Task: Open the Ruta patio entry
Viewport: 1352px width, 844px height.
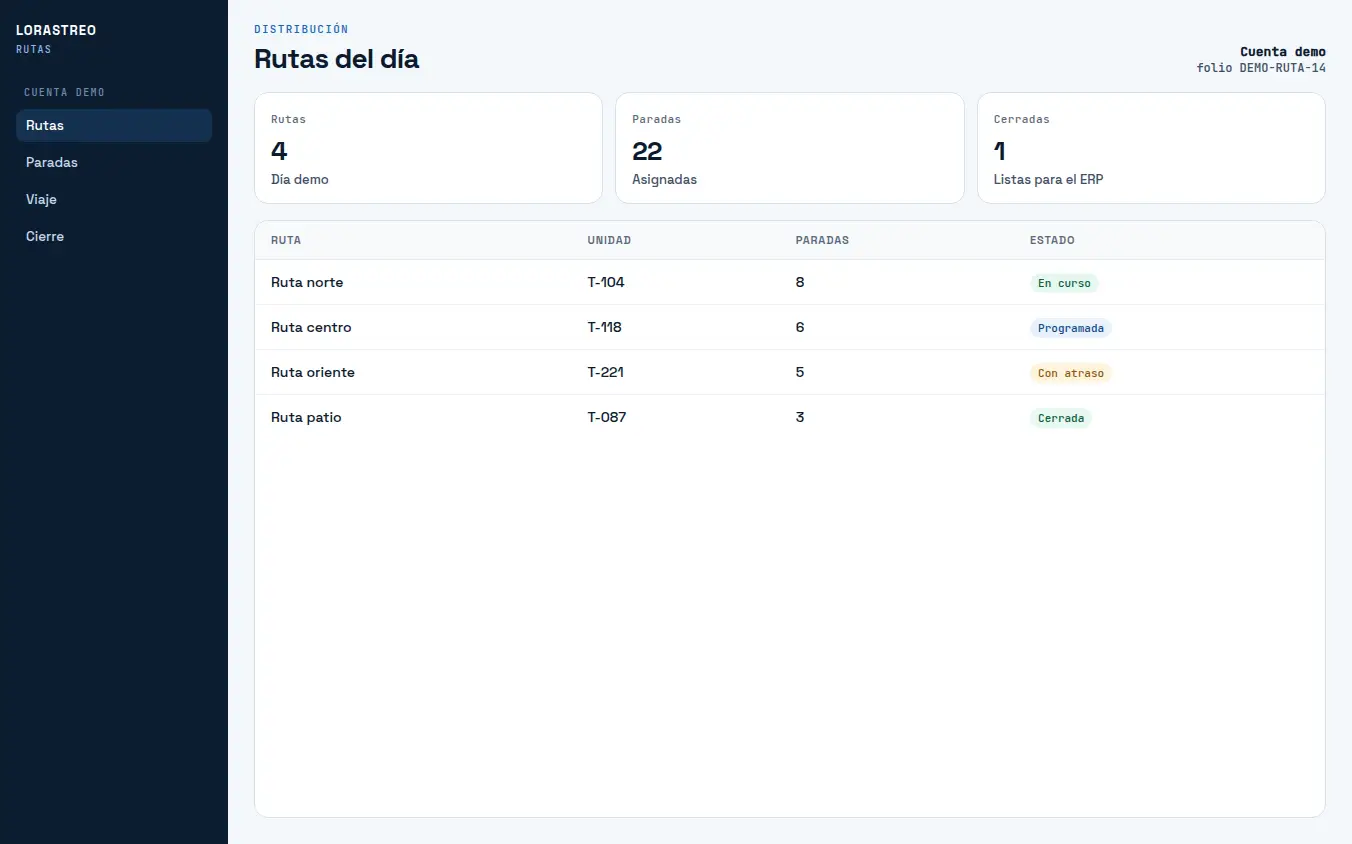Action: [790, 417]
